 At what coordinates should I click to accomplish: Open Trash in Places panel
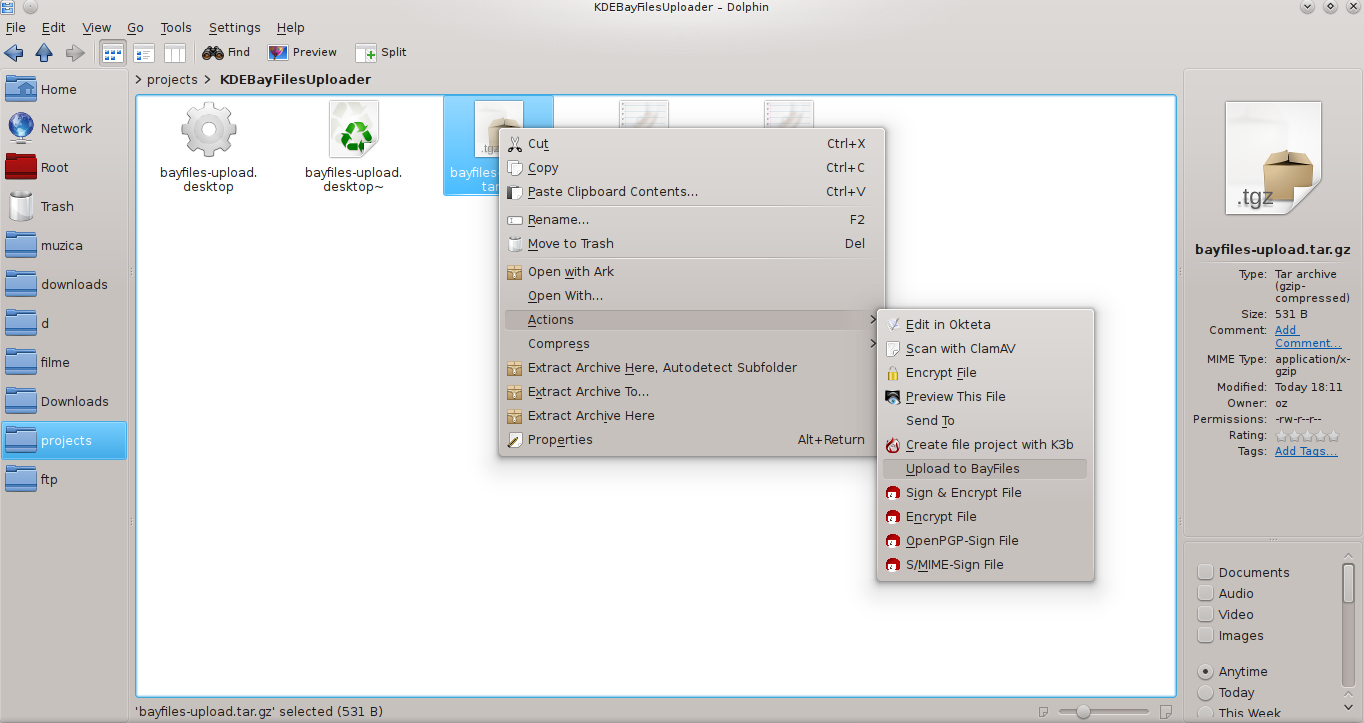(64, 206)
